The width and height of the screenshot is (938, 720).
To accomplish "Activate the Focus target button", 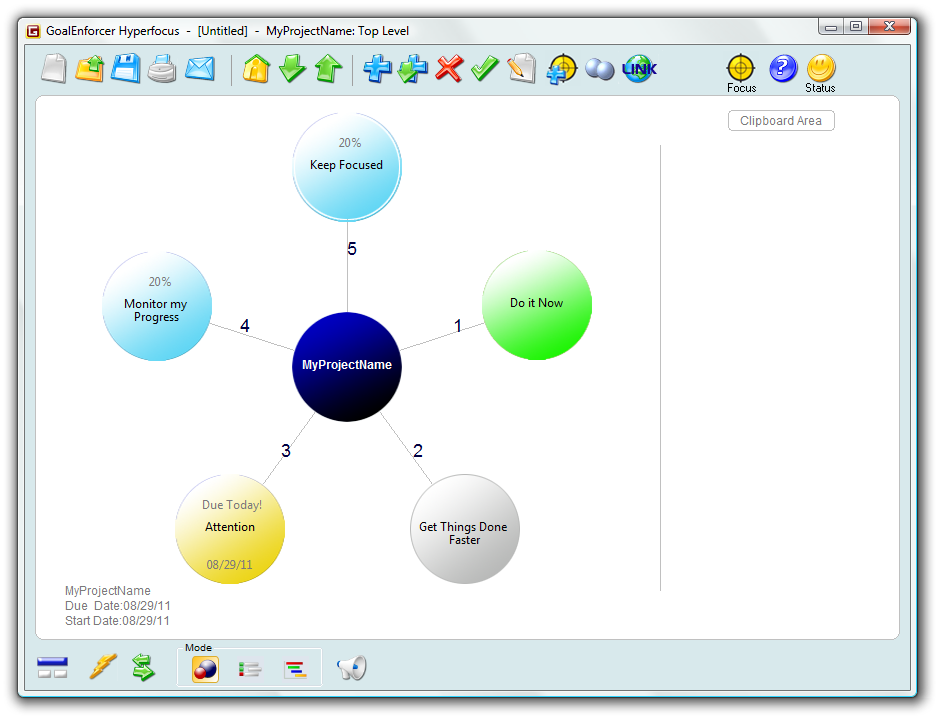I will (741, 74).
